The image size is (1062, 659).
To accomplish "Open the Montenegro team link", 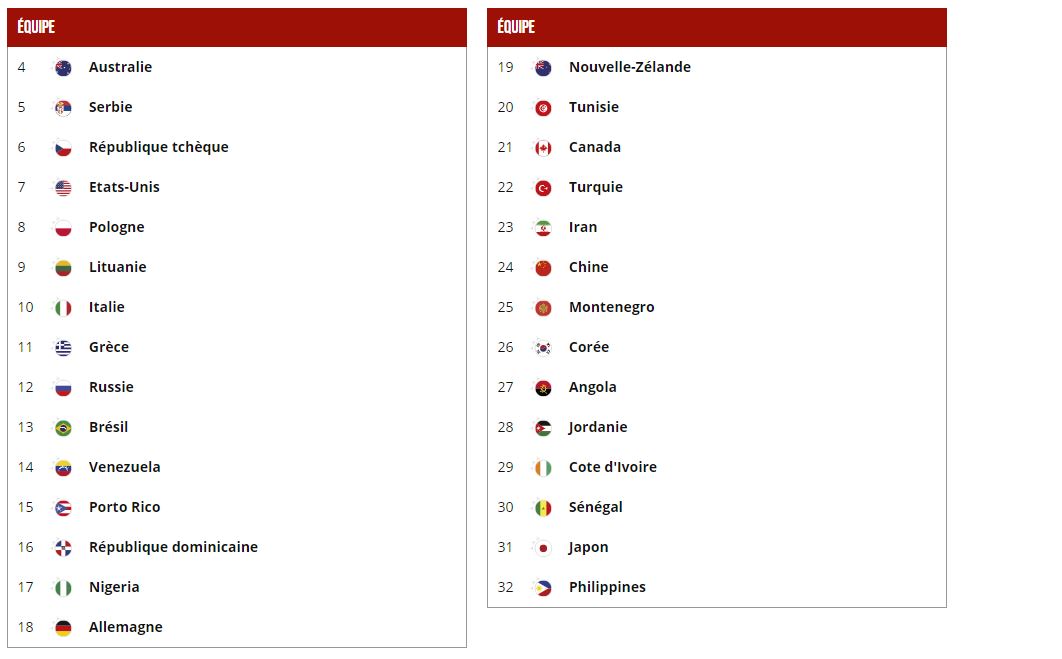I will pyautogui.click(x=611, y=307).
